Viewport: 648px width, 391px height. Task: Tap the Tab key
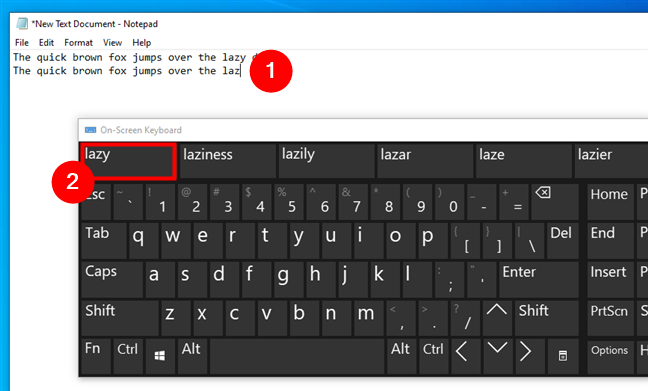[x=104, y=241]
